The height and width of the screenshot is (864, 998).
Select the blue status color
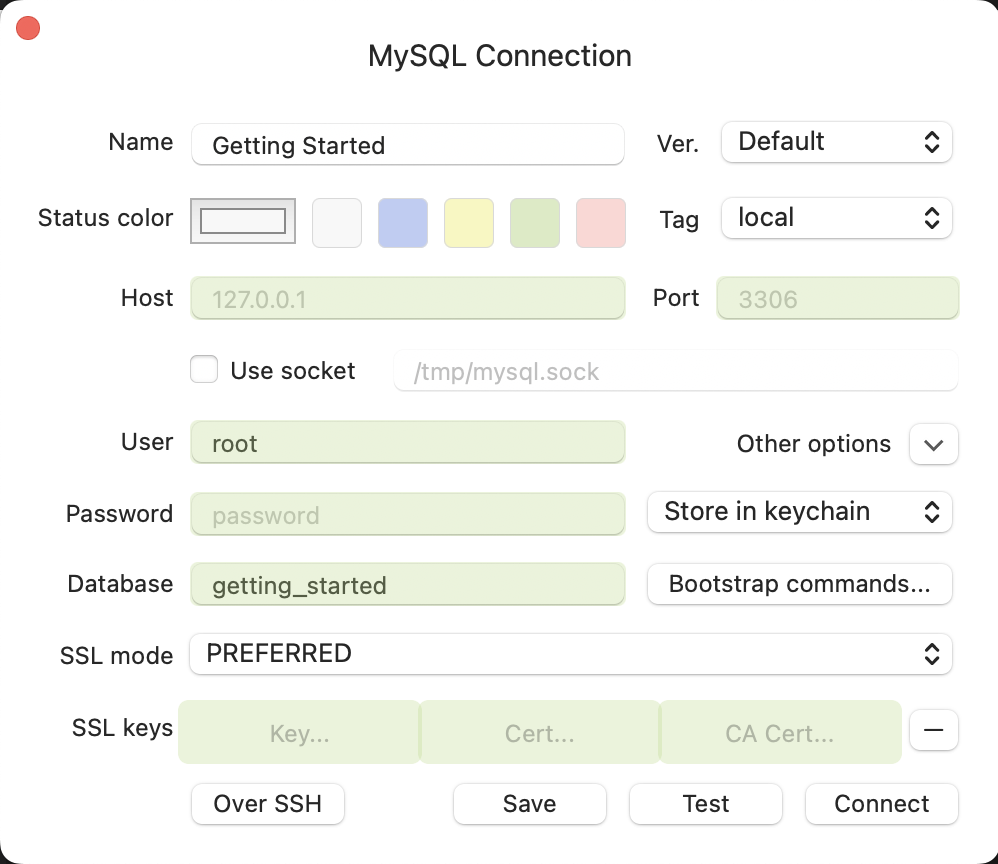tap(403, 222)
